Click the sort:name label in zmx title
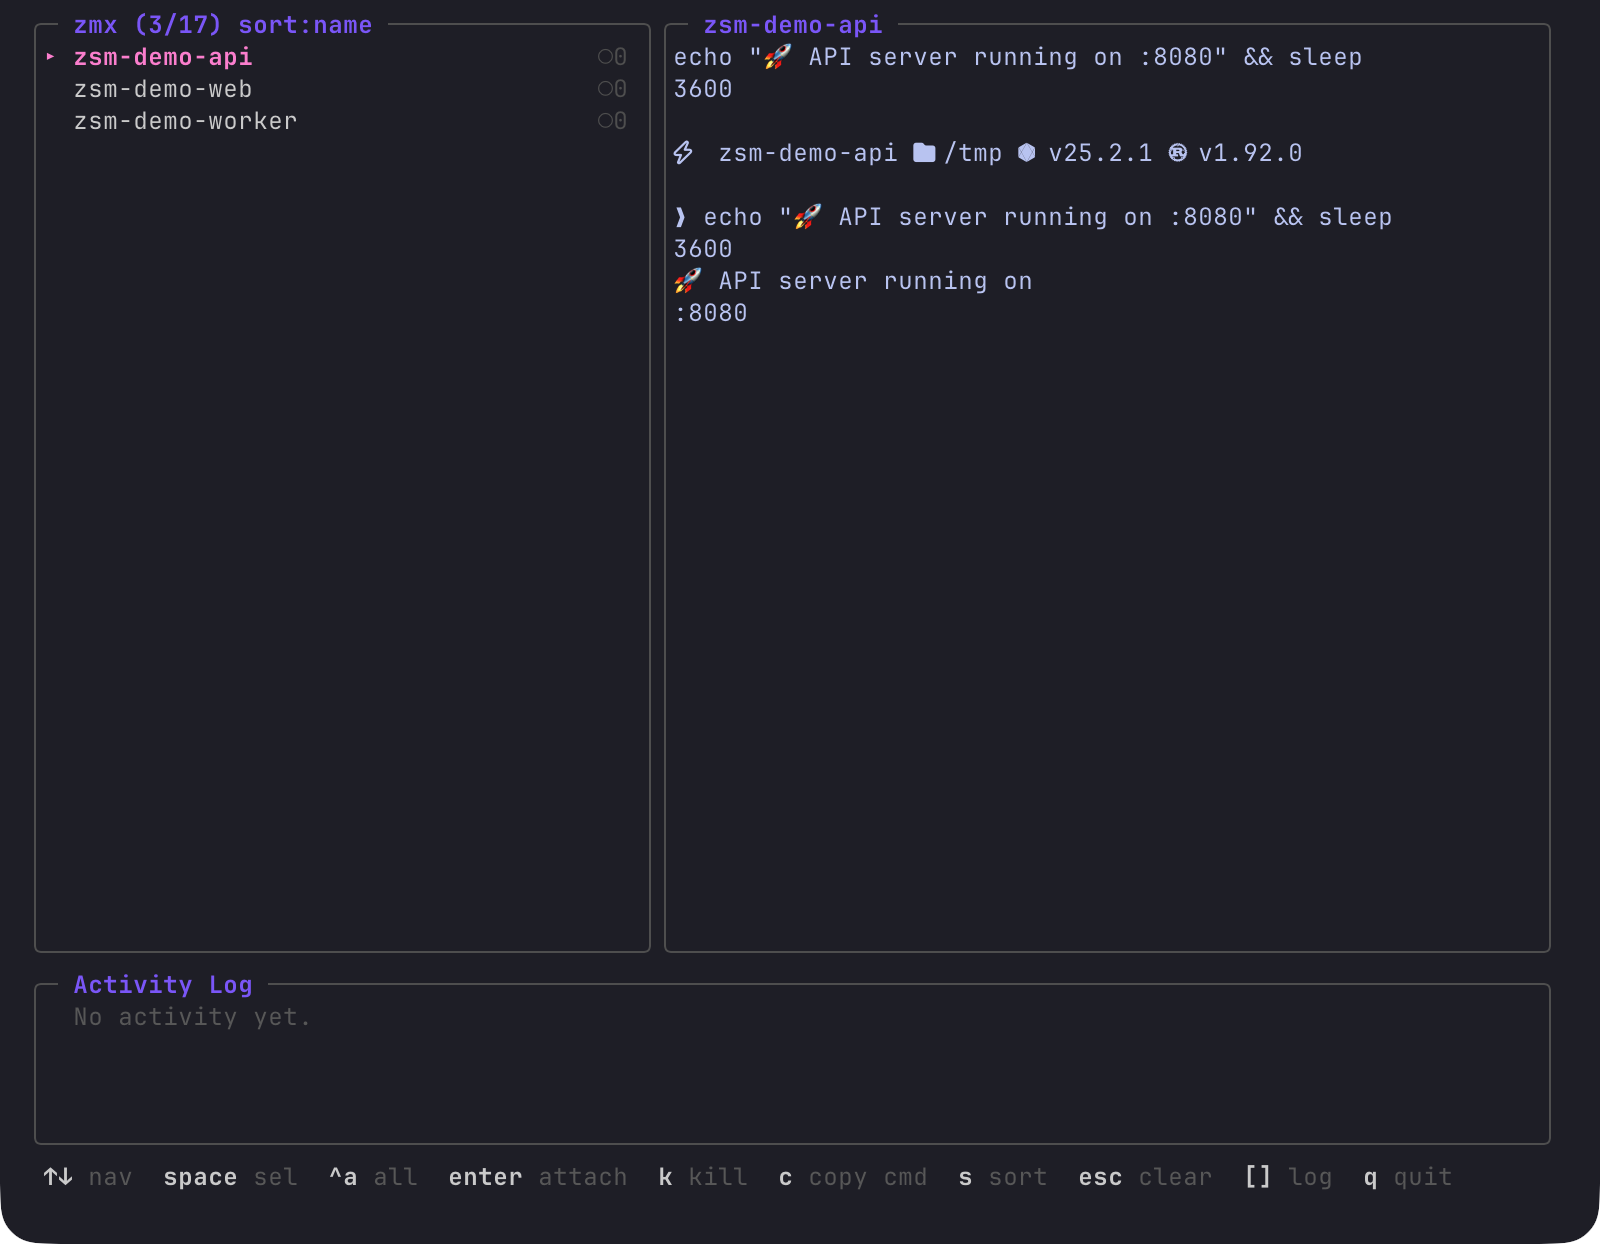 [x=305, y=25]
